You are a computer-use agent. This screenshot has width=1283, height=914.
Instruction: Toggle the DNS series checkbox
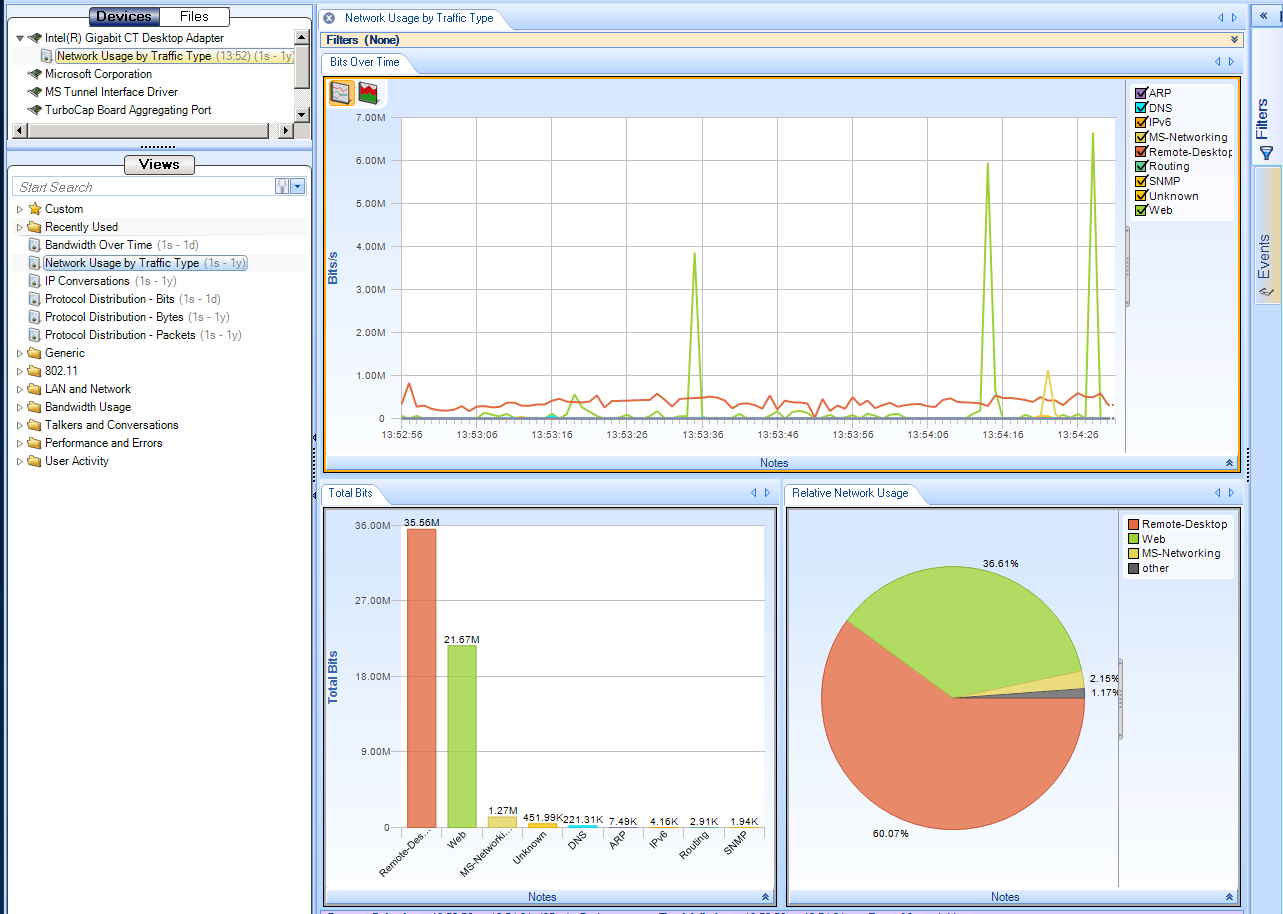click(1141, 108)
